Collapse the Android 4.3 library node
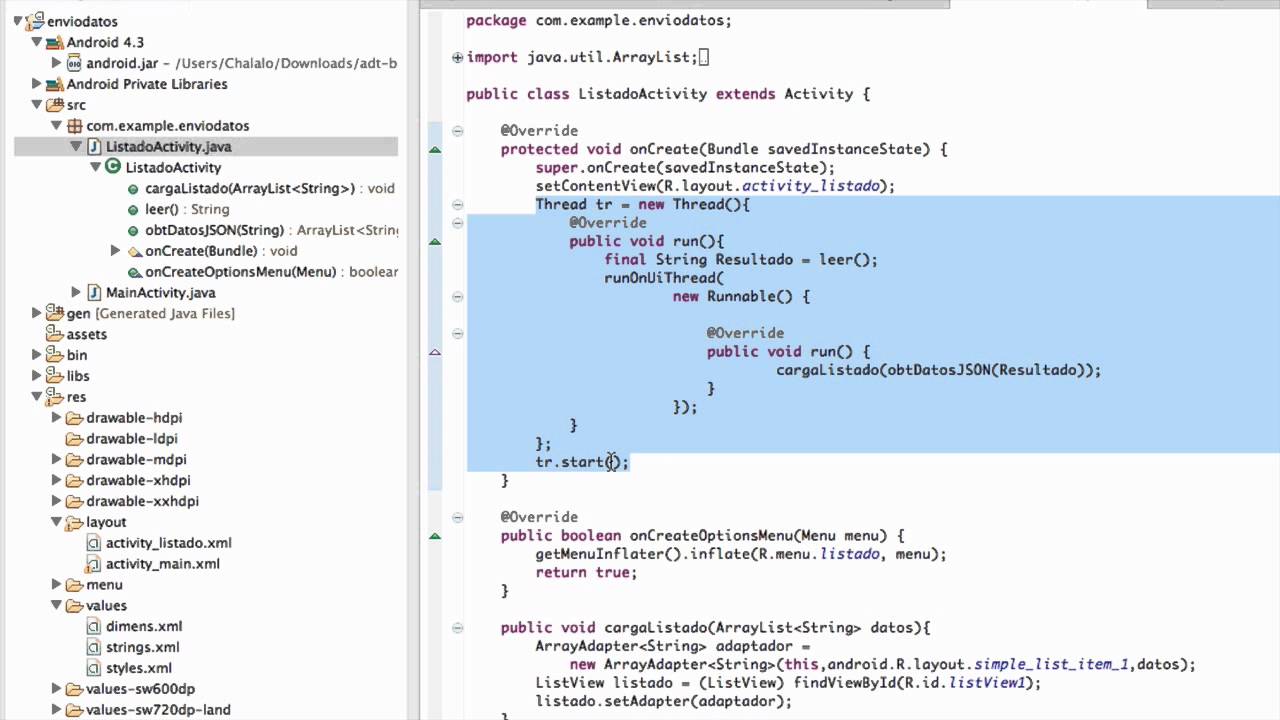 [37, 42]
